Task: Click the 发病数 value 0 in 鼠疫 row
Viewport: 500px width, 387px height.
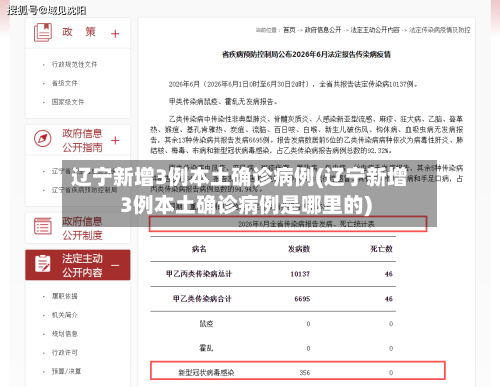Action: (x=308, y=324)
